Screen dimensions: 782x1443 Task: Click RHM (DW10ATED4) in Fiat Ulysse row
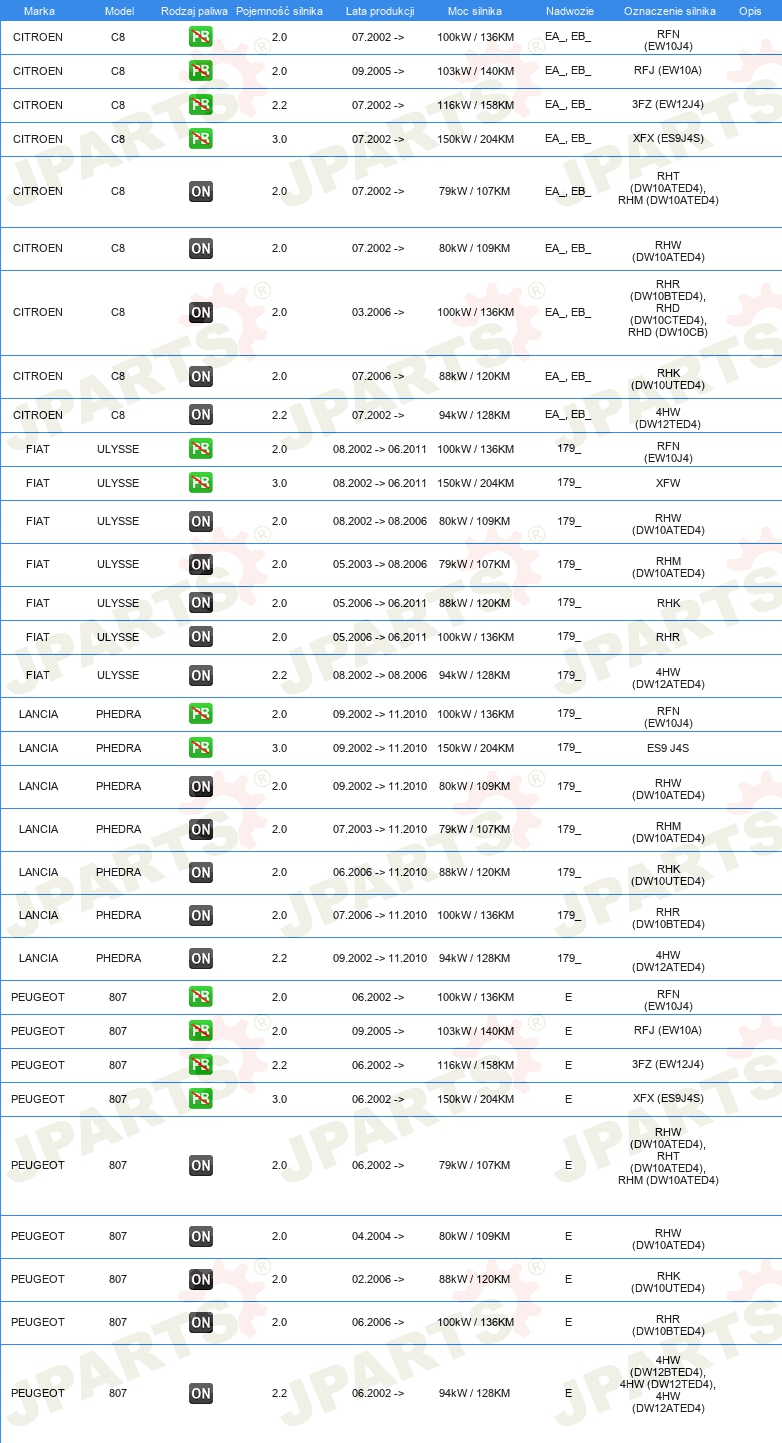(668, 568)
